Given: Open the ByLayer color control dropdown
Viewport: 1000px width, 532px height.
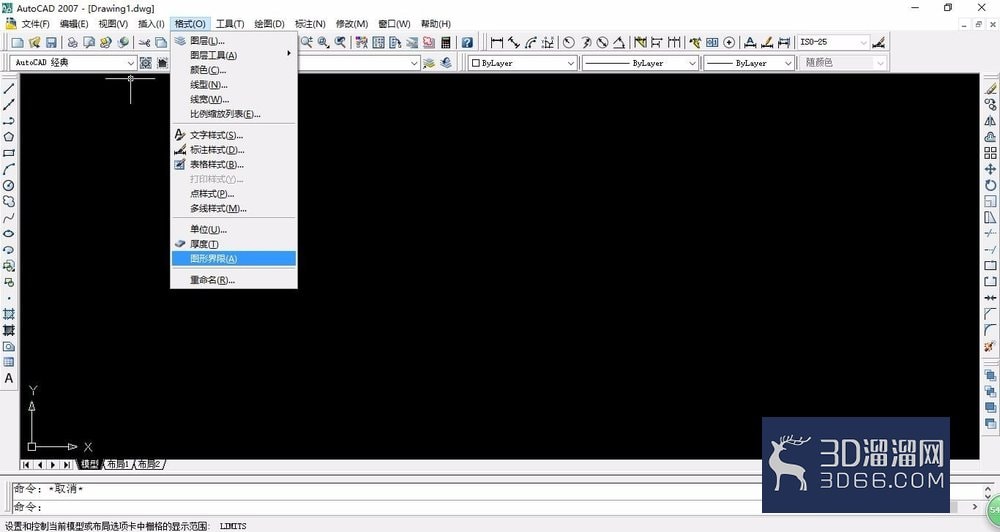Looking at the screenshot, I should [571, 63].
